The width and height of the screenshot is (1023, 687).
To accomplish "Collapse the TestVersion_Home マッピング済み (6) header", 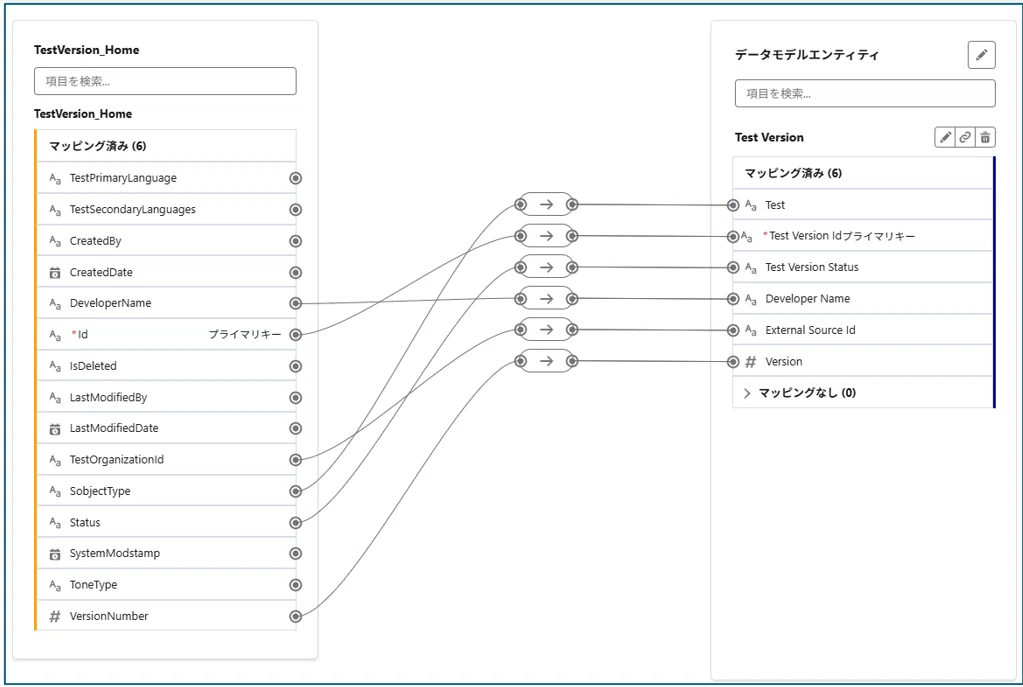I will tap(166, 146).
